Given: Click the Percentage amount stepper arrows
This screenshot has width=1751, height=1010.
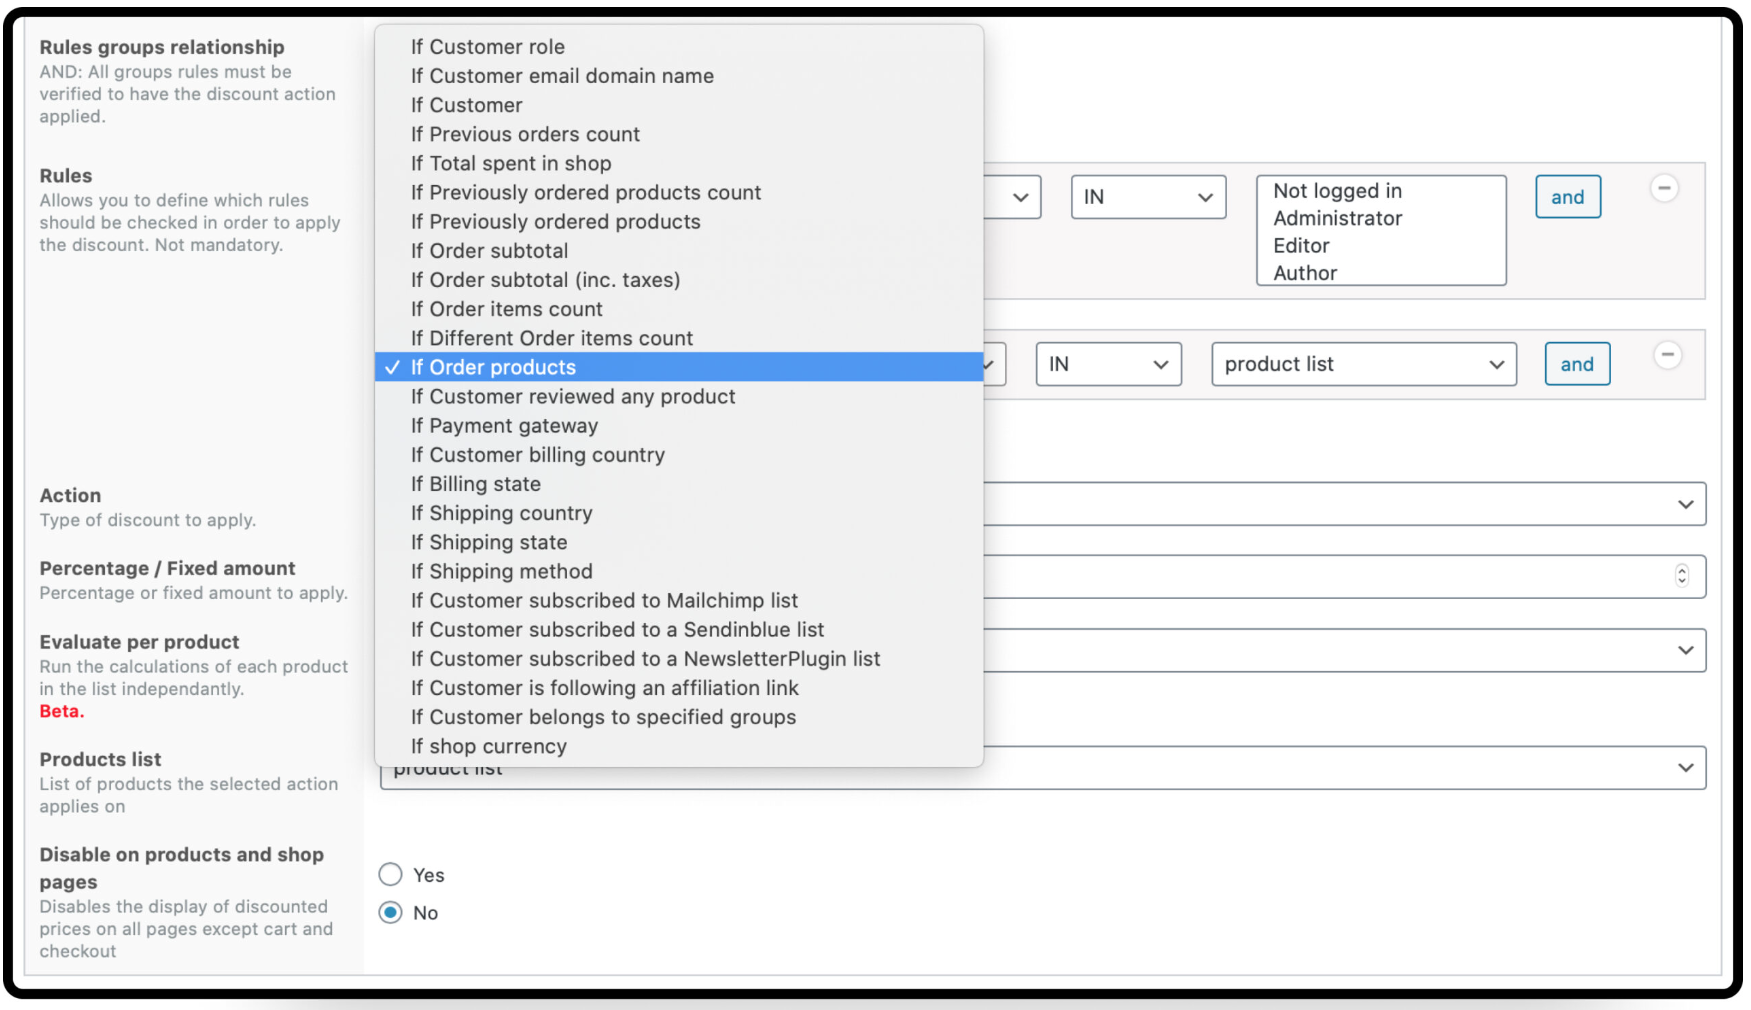Looking at the screenshot, I should tap(1681, 576).
